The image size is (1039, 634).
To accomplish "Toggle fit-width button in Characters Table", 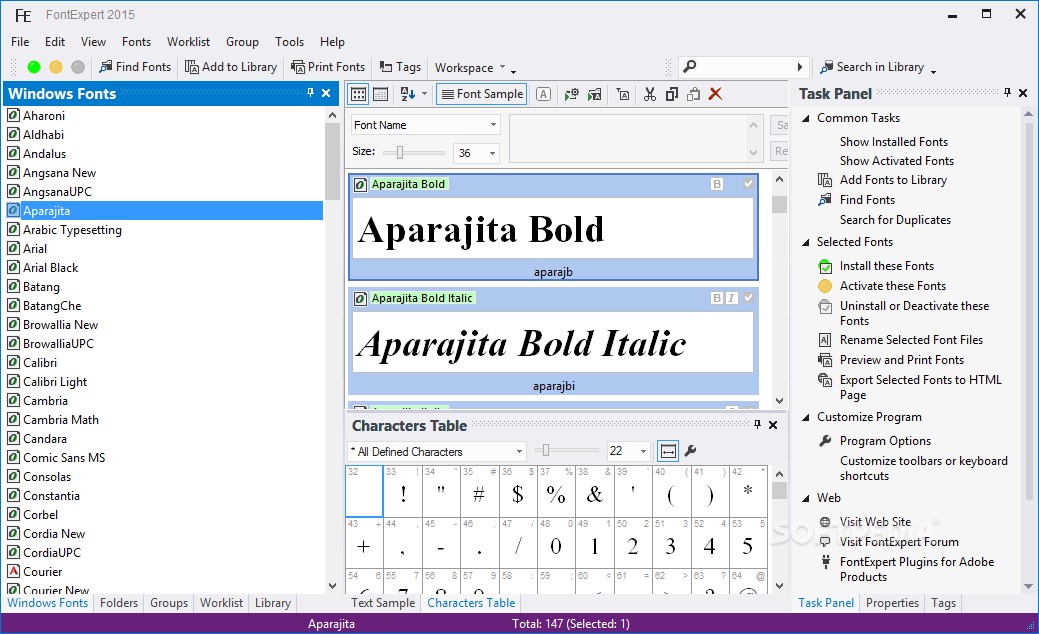I will [668, 451].
